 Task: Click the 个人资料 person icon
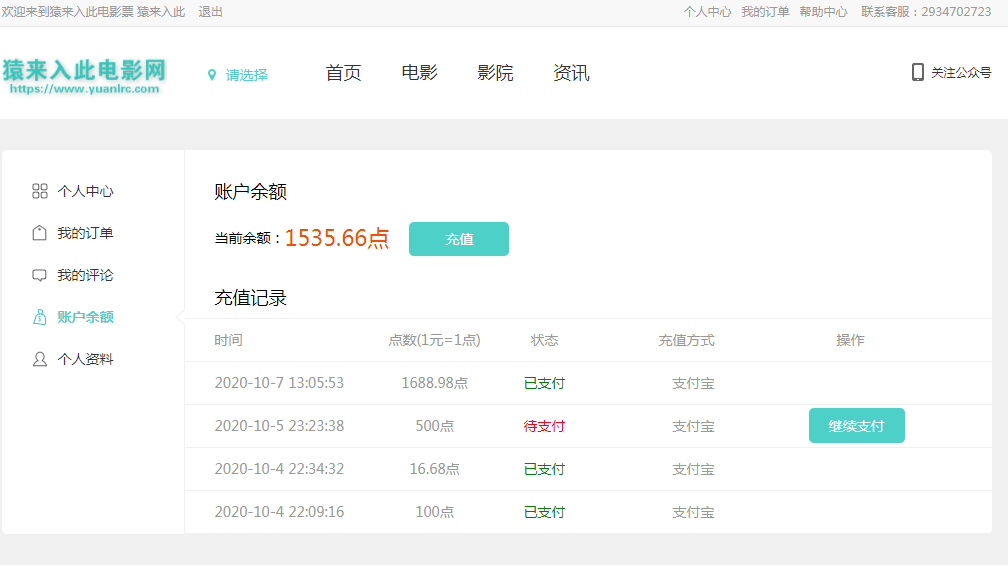(40, 359)
